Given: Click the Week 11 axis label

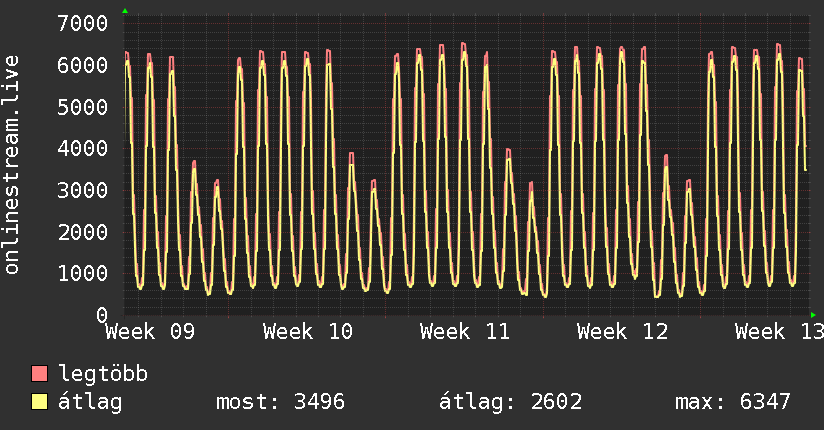Looking at the screenshot, I should [x=465, y=331].
